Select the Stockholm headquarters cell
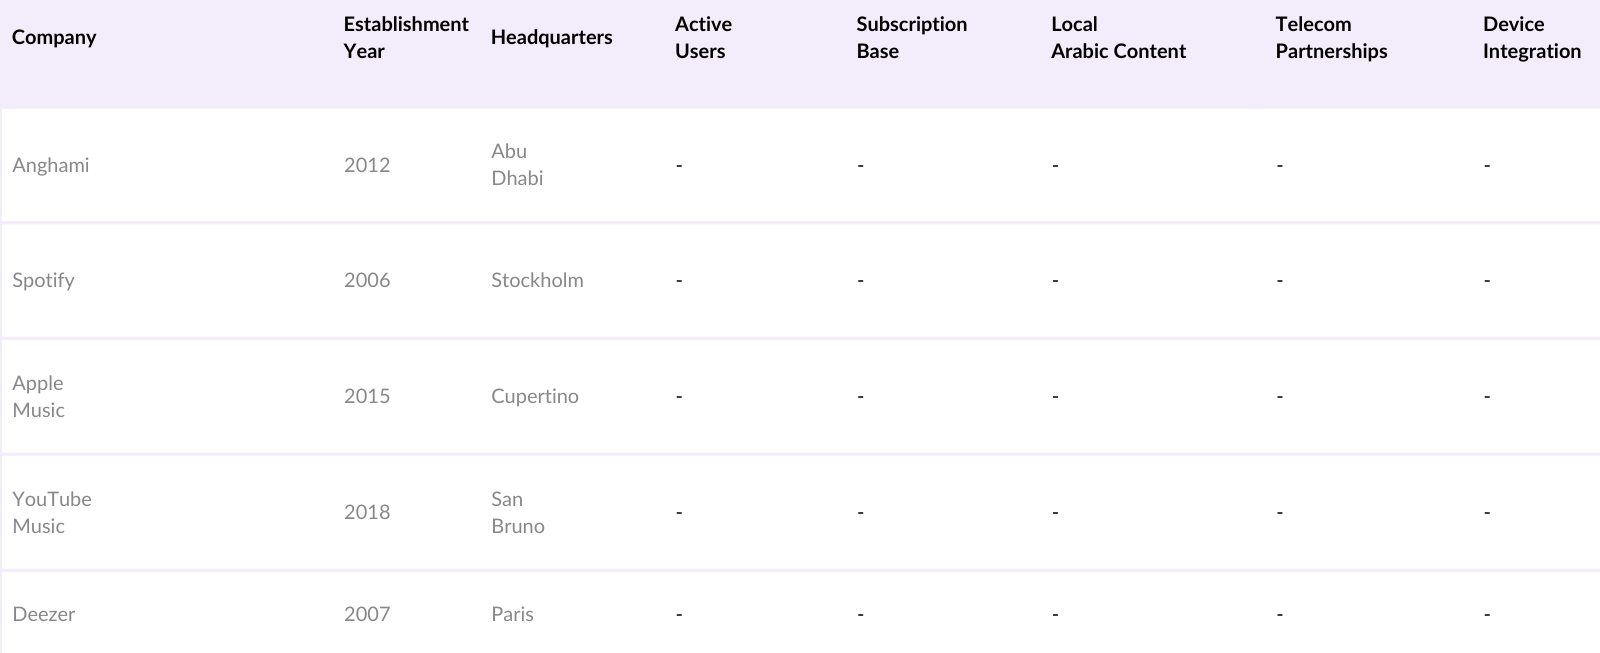Screen dimensions: 1600x653 537,280
